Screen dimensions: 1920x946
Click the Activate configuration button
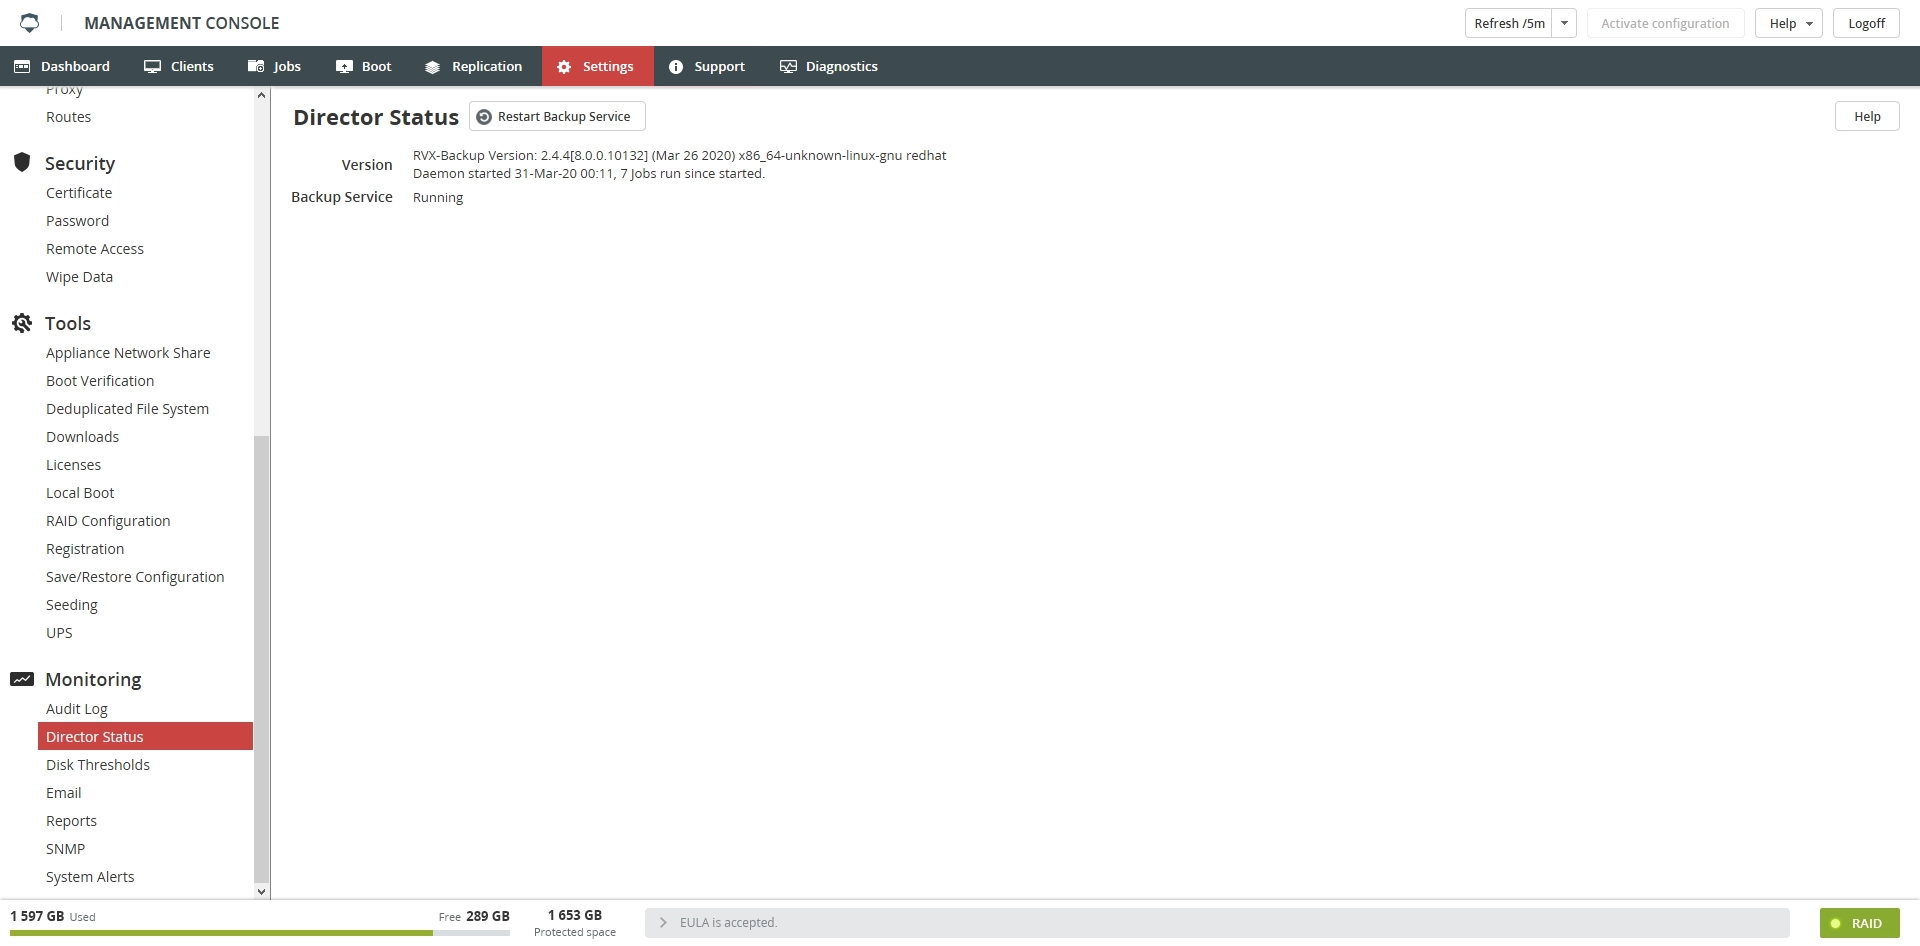(1665, 23)
